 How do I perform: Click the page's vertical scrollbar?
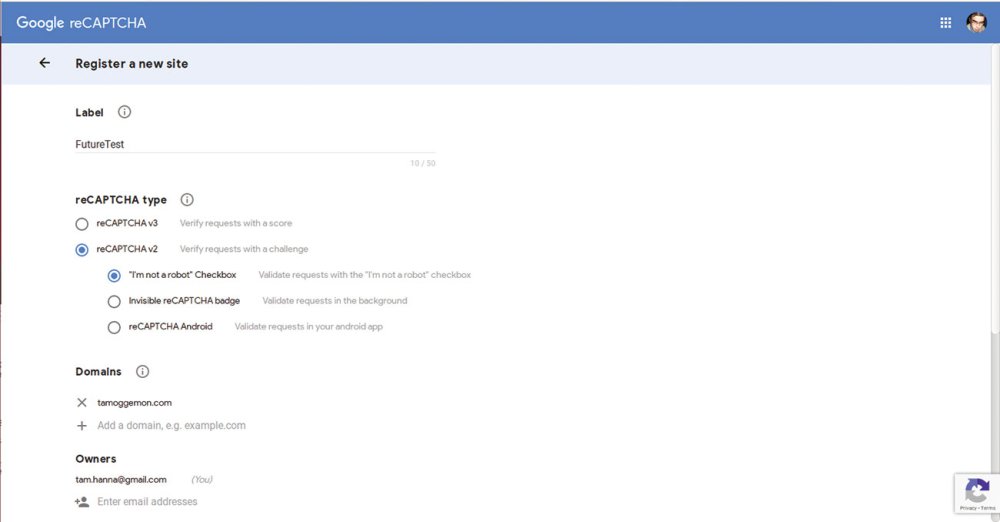pos(996,281)
